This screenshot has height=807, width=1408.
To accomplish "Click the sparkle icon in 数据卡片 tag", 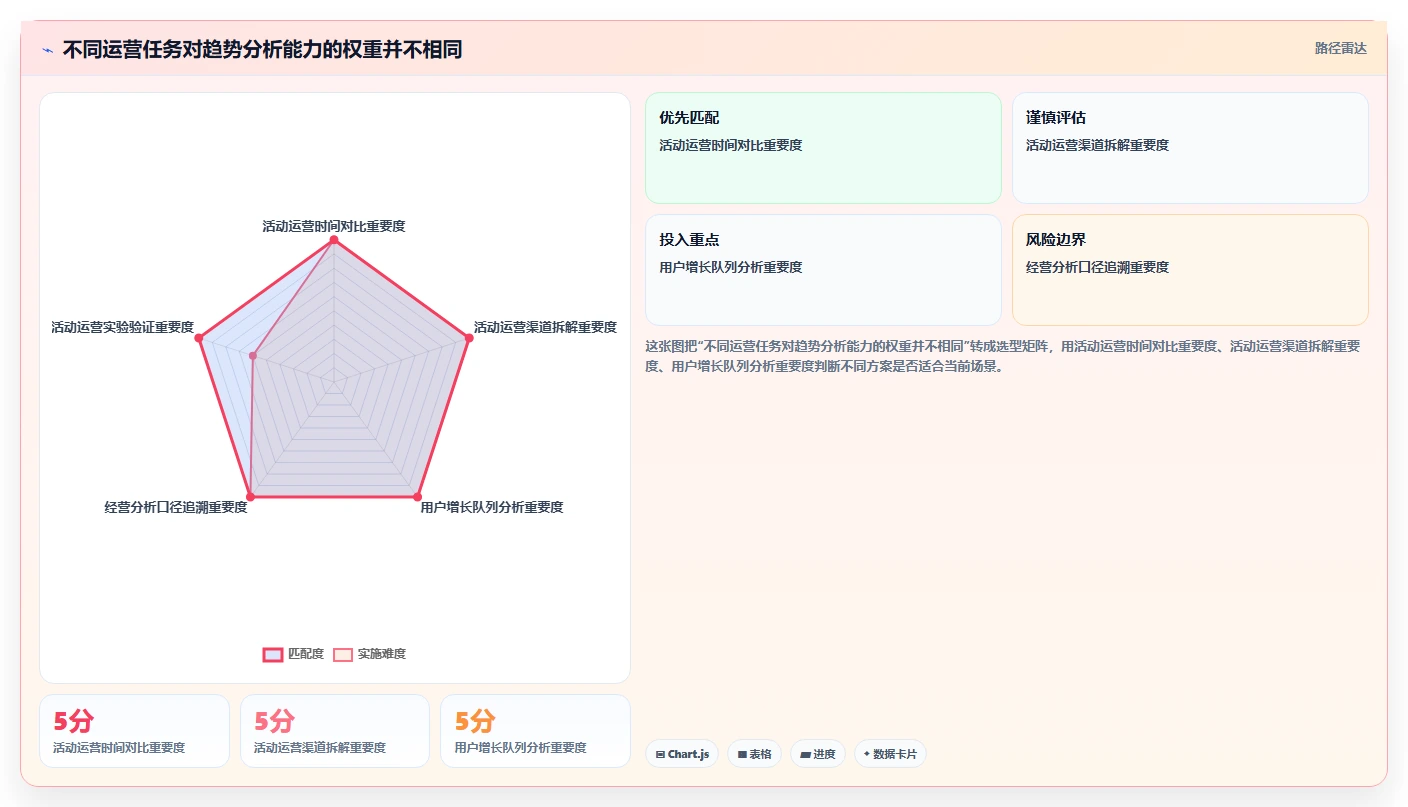I will [867, 754].
